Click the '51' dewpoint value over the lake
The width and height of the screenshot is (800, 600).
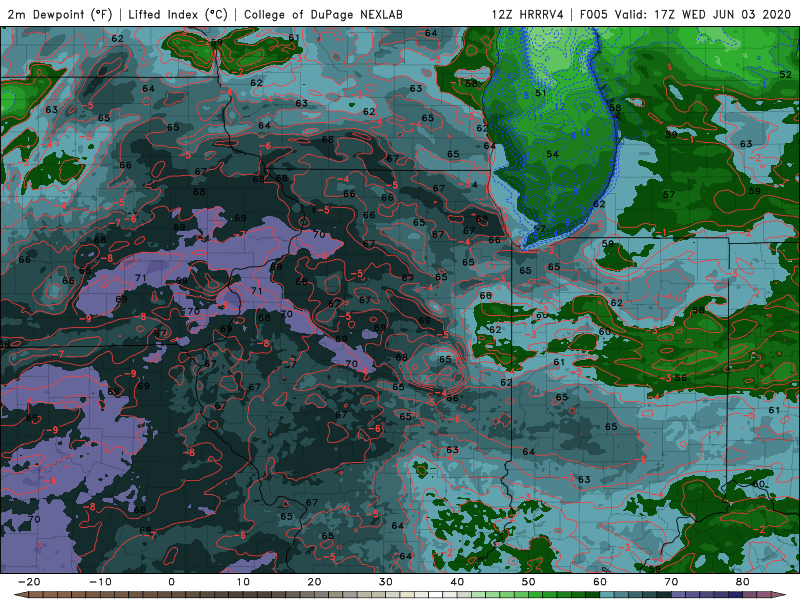tap(541, 93)
